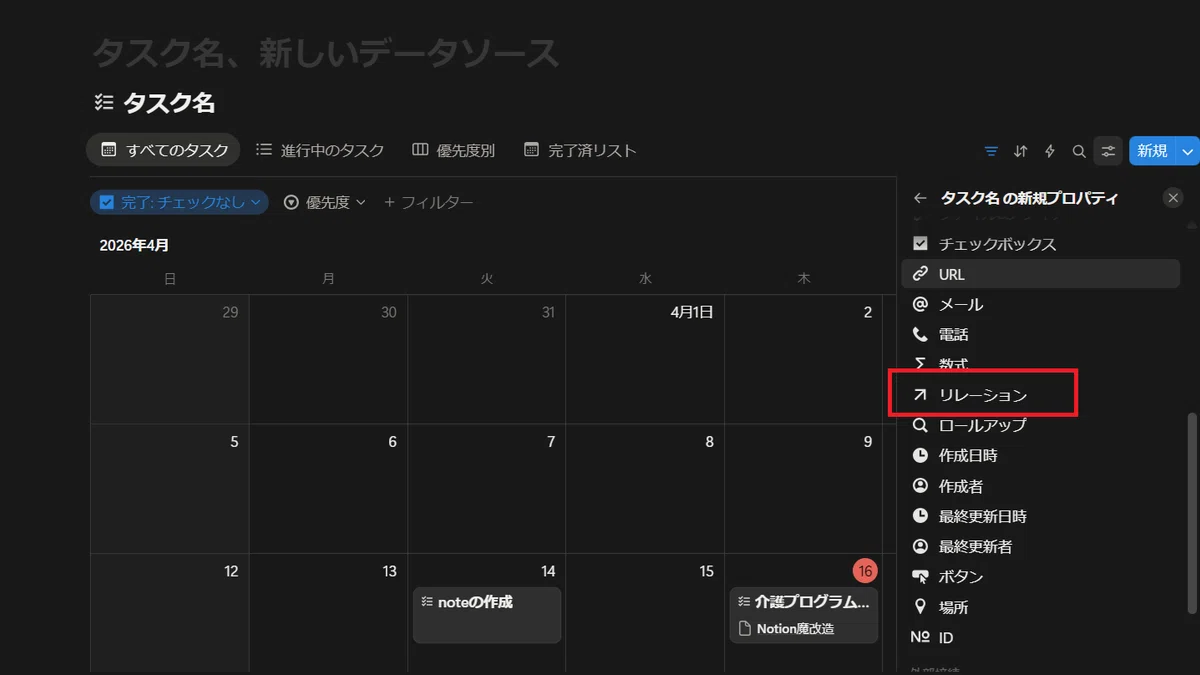
Task: Open the view settings sliders icon
Action: click(x=1108, y=151)
